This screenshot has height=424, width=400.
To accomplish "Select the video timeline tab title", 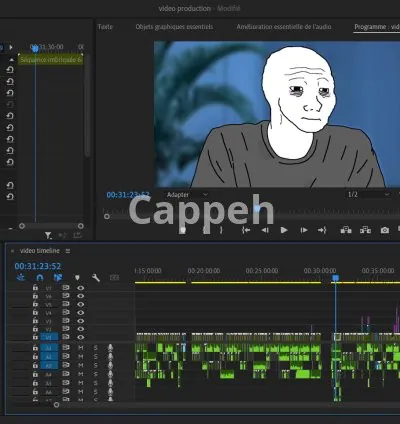I will [40, 251].
